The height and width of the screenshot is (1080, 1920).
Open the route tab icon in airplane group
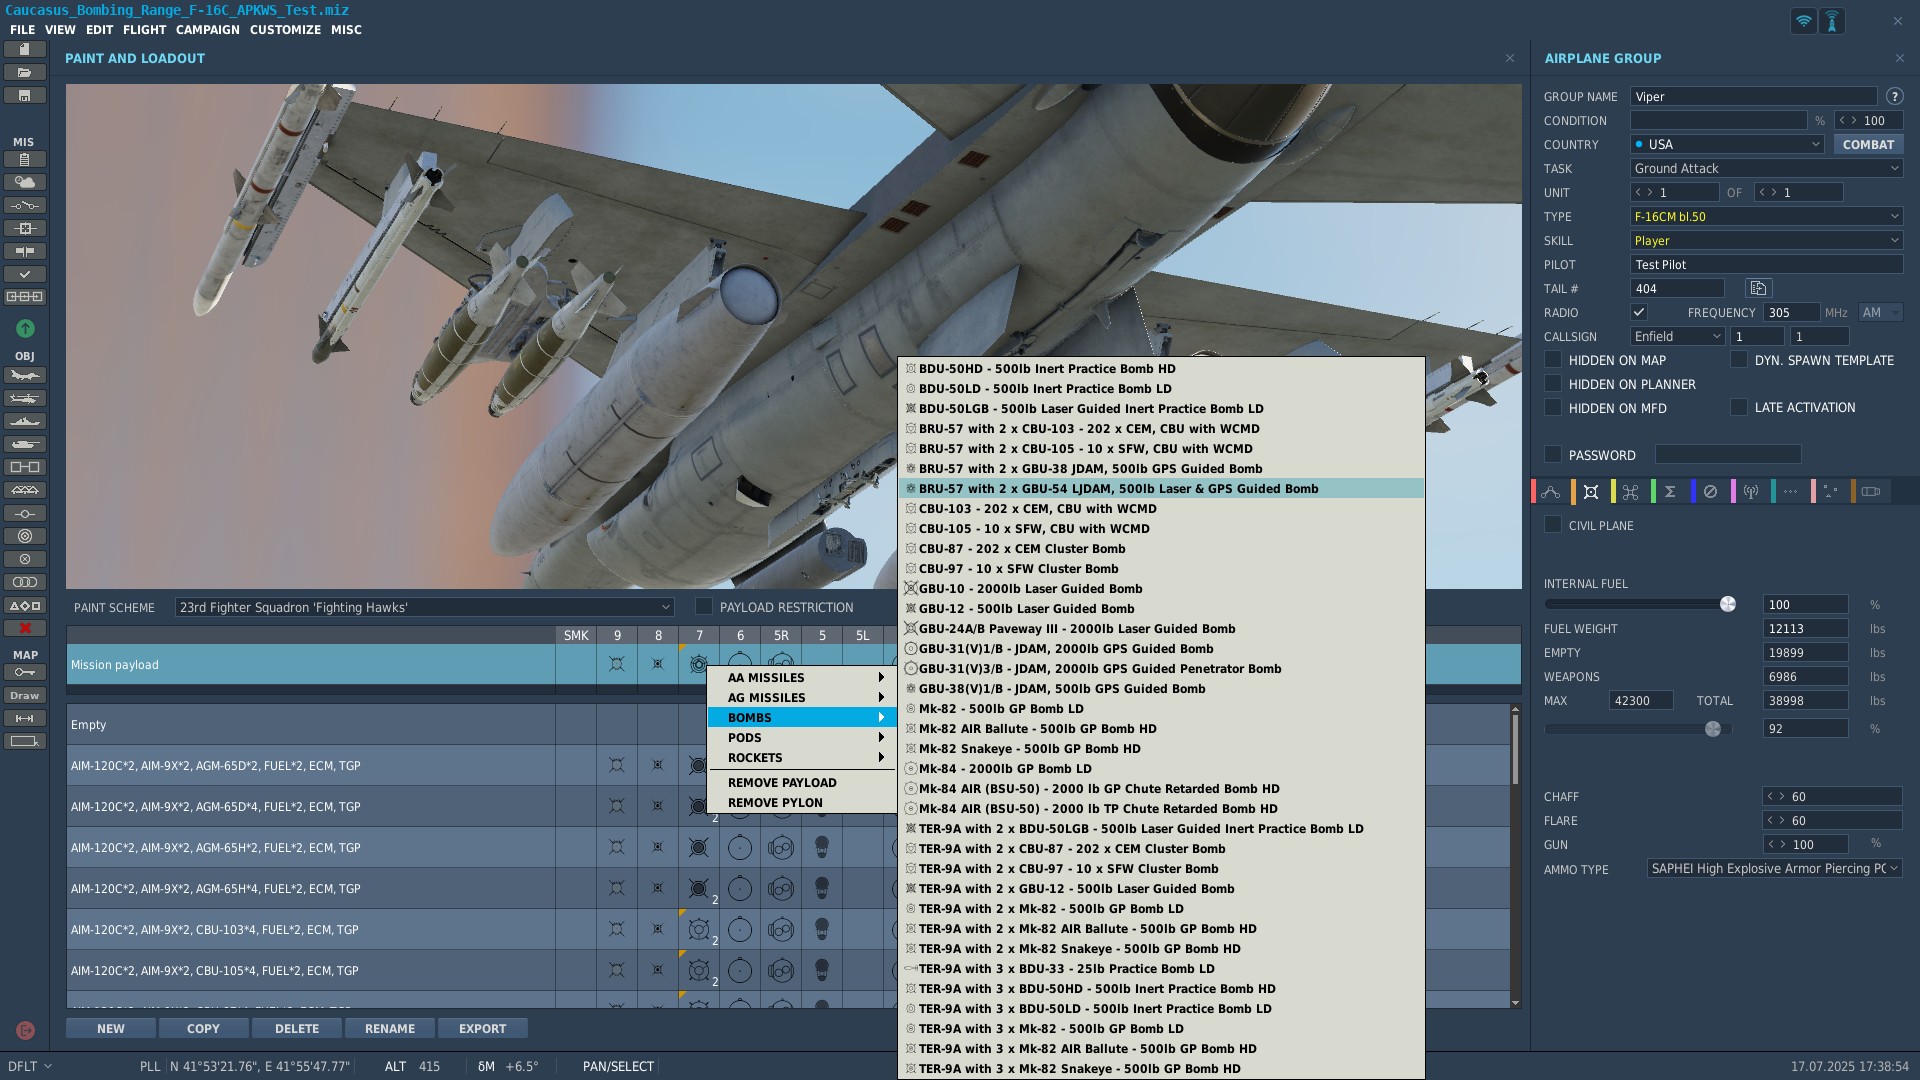1551,492
